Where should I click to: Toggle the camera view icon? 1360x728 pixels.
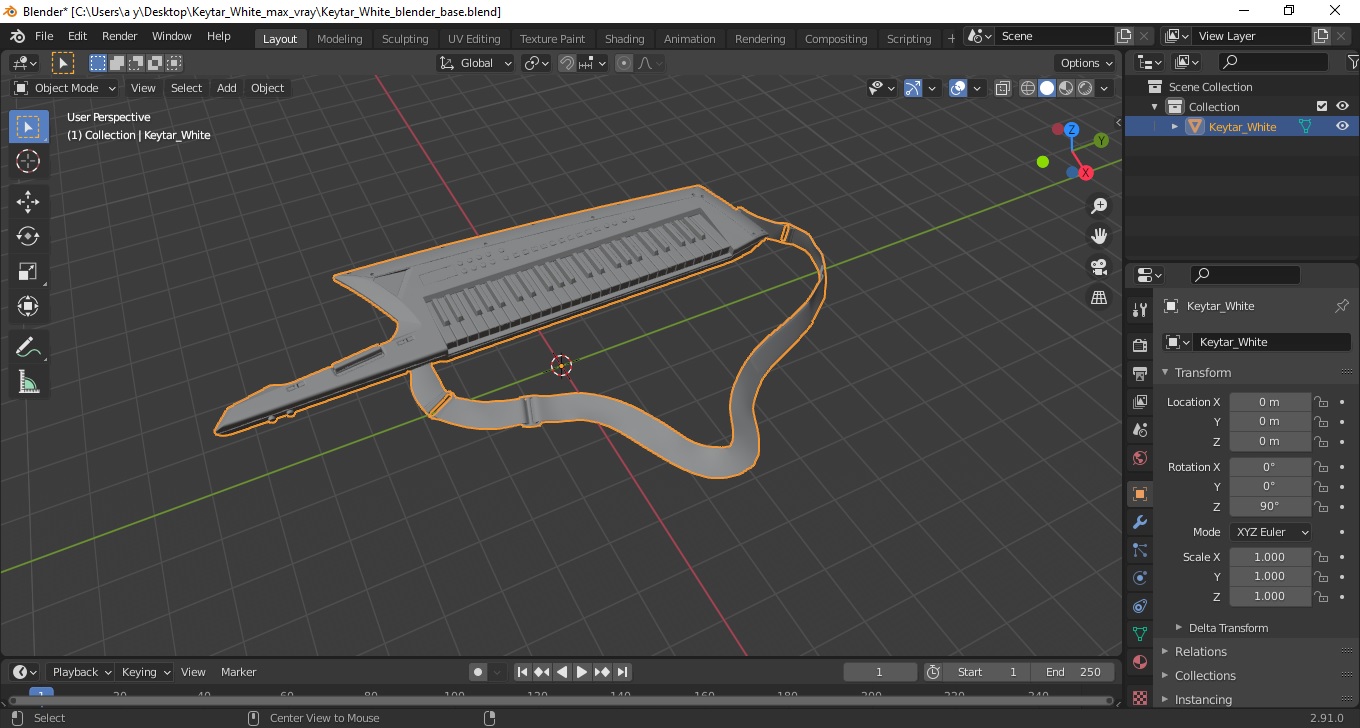tap(1099, 267)
